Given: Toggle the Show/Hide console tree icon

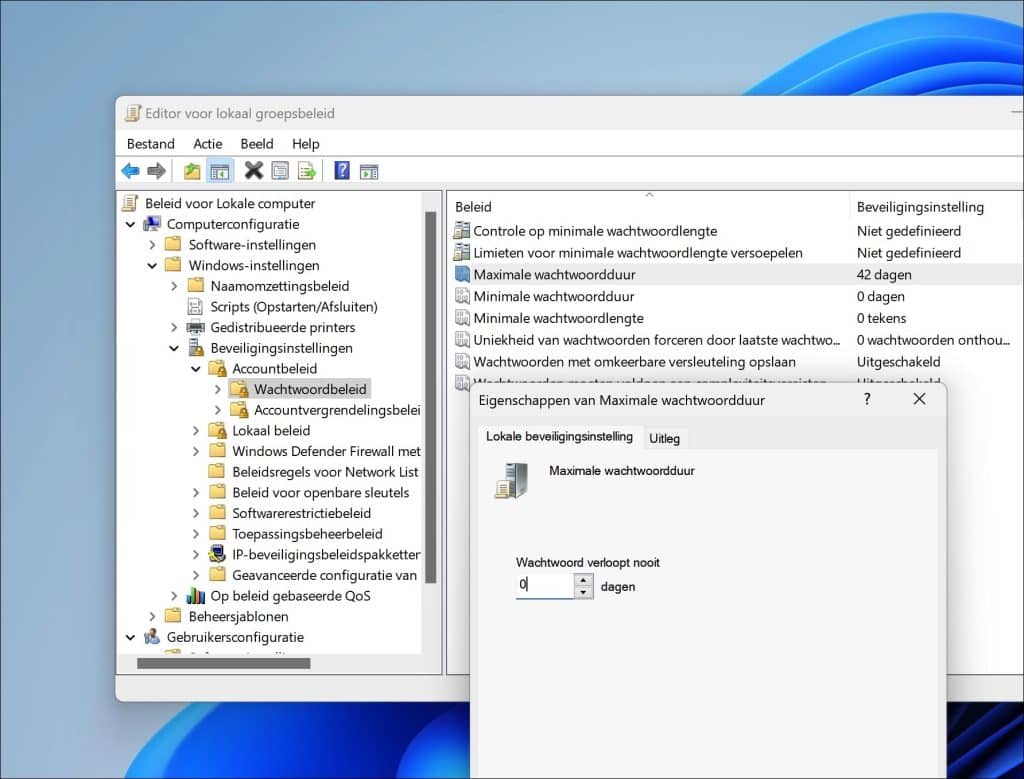Looking at the screenshot, I should [219, 171].
